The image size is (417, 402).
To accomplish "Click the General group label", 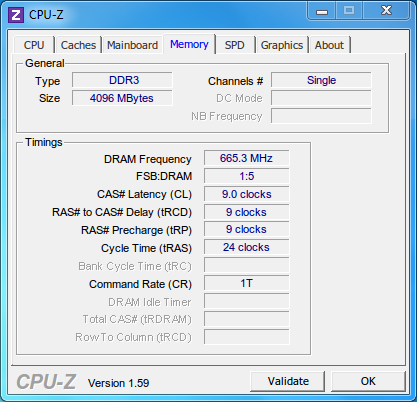I will coord(45,63).
